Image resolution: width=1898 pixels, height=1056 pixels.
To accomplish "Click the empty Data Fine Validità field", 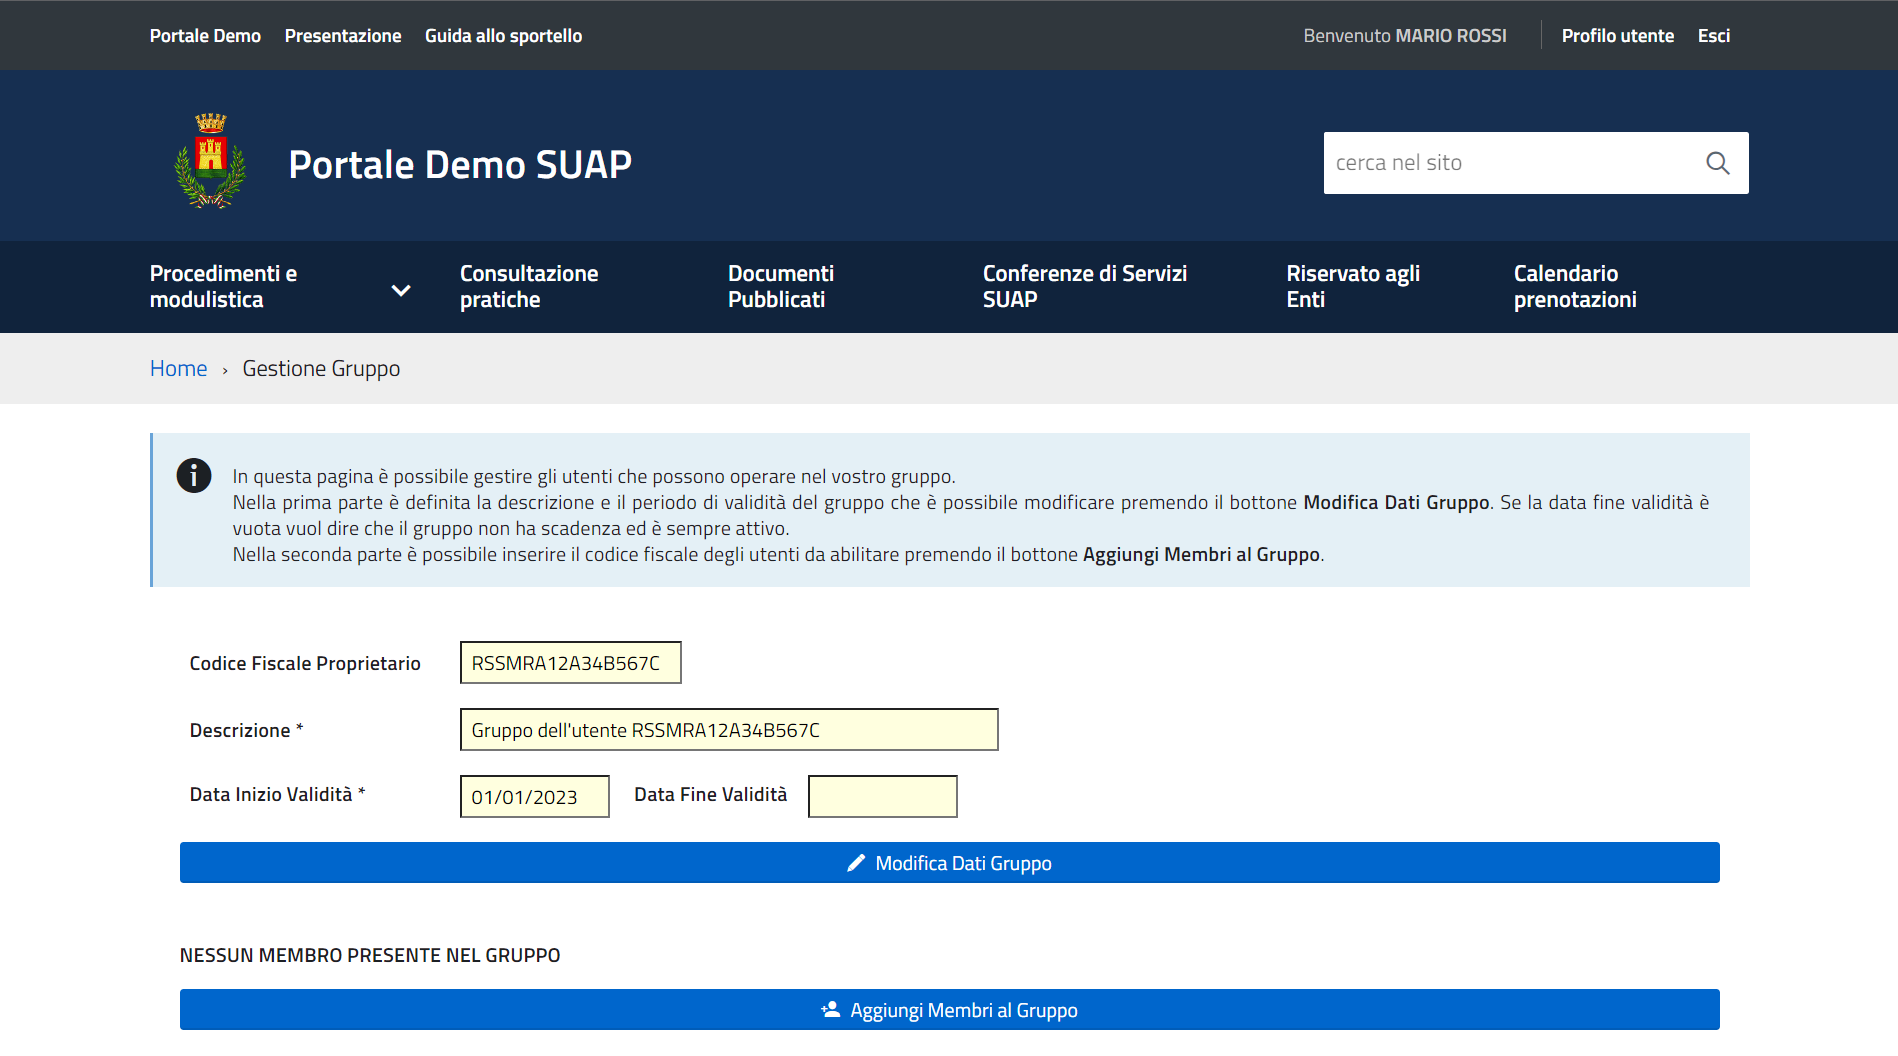I will pyautogui.click(x=882, y=797).
